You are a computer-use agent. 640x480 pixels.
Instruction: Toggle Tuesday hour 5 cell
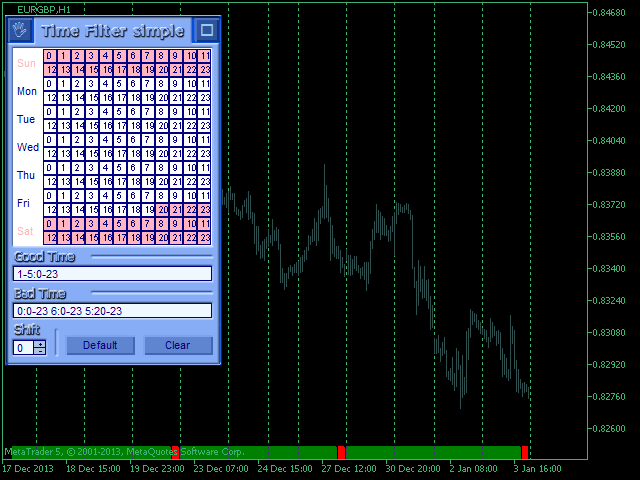(120, 112)
